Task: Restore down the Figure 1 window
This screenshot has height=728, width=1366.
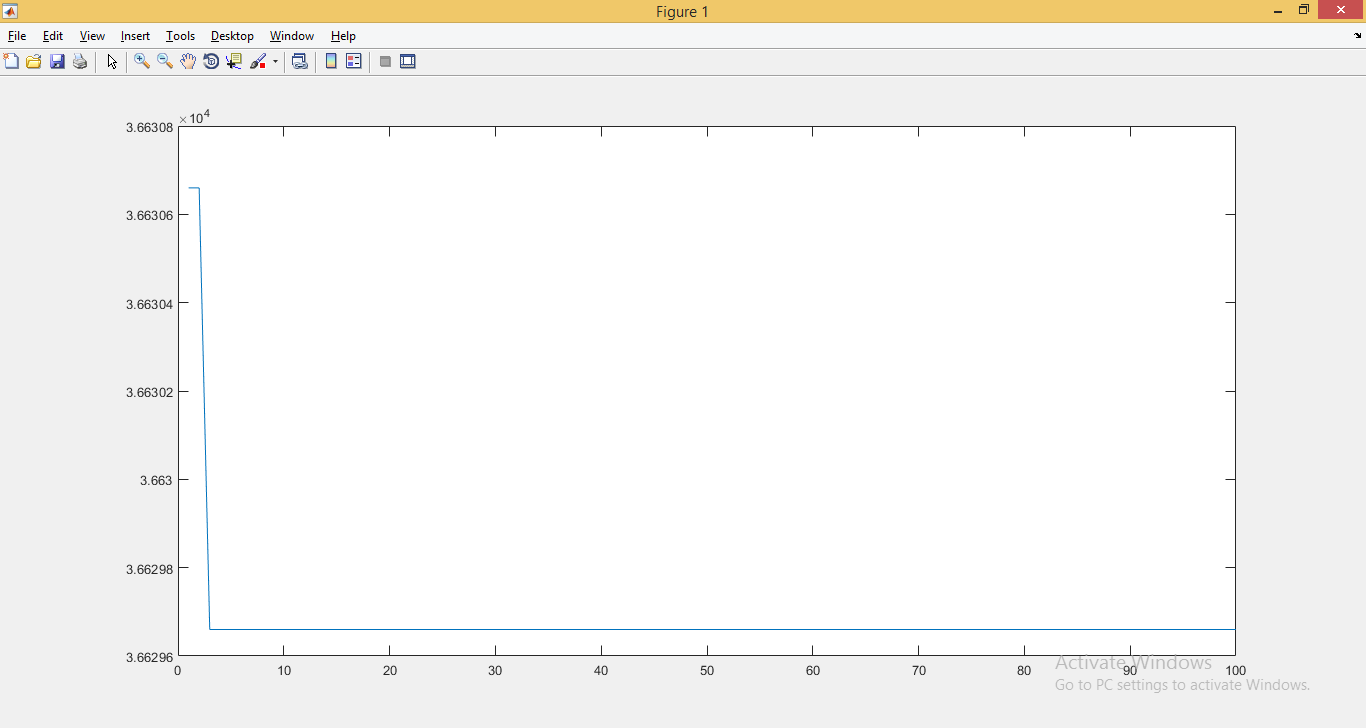Action: 1304,11
